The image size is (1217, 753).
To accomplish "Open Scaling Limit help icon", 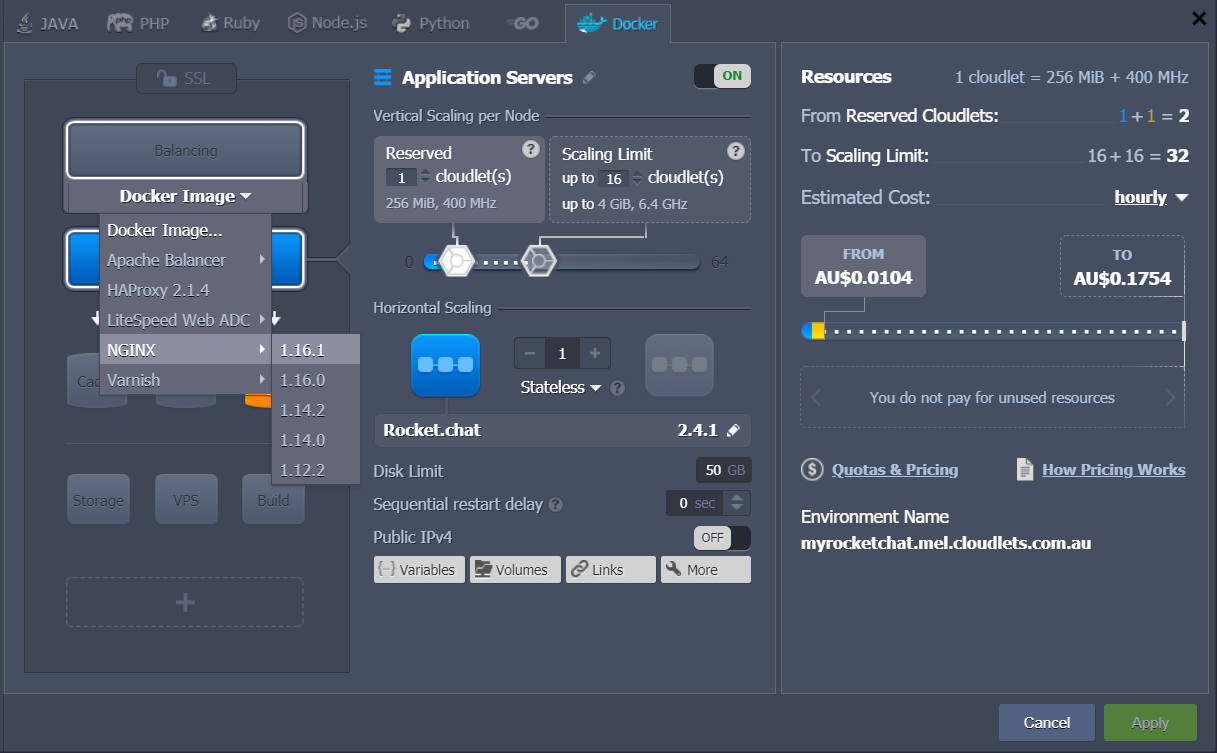I will [736, 151].
